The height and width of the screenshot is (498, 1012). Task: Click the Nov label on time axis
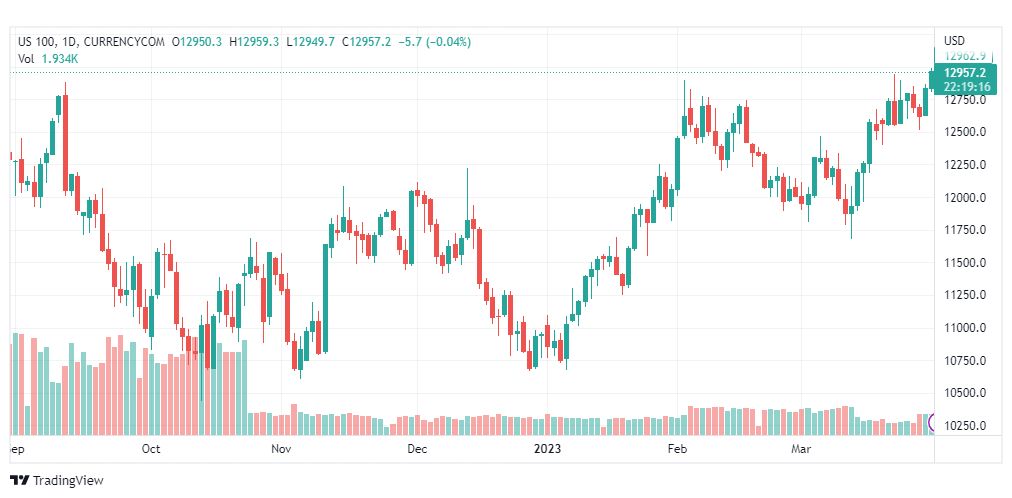point(283,449)
